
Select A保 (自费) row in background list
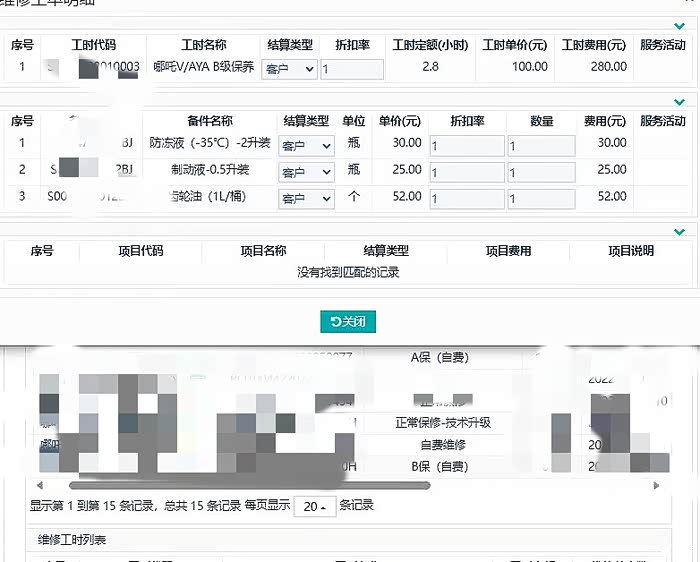pos(440,358)
